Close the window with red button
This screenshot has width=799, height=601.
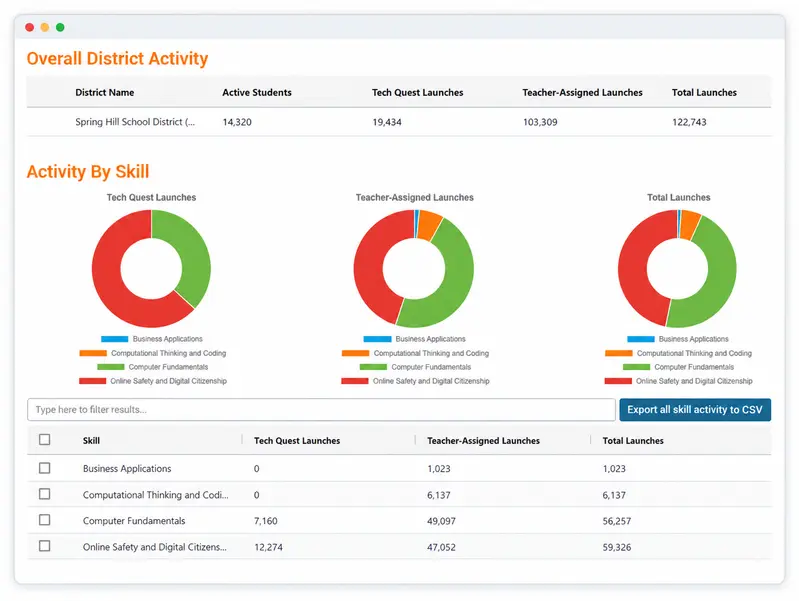[x=30, y=27]
